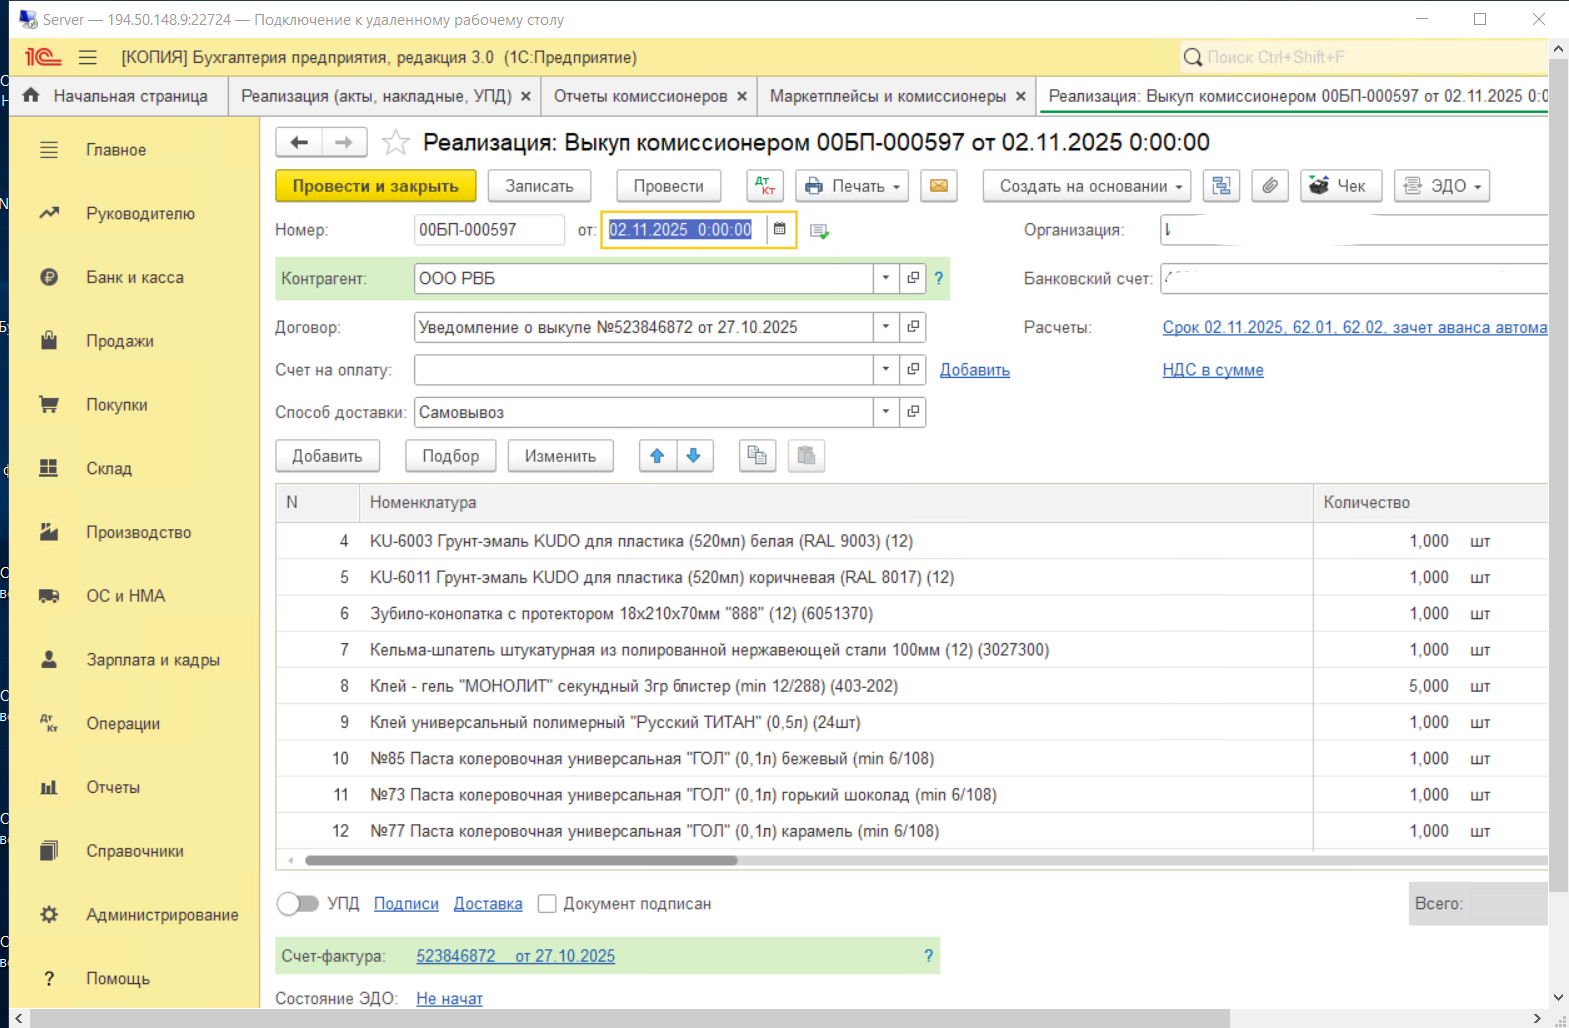Open Банк и касса sidebar section
Image resolution: width=1569 pixels, height=1028 pixels.
pos(134,277)
